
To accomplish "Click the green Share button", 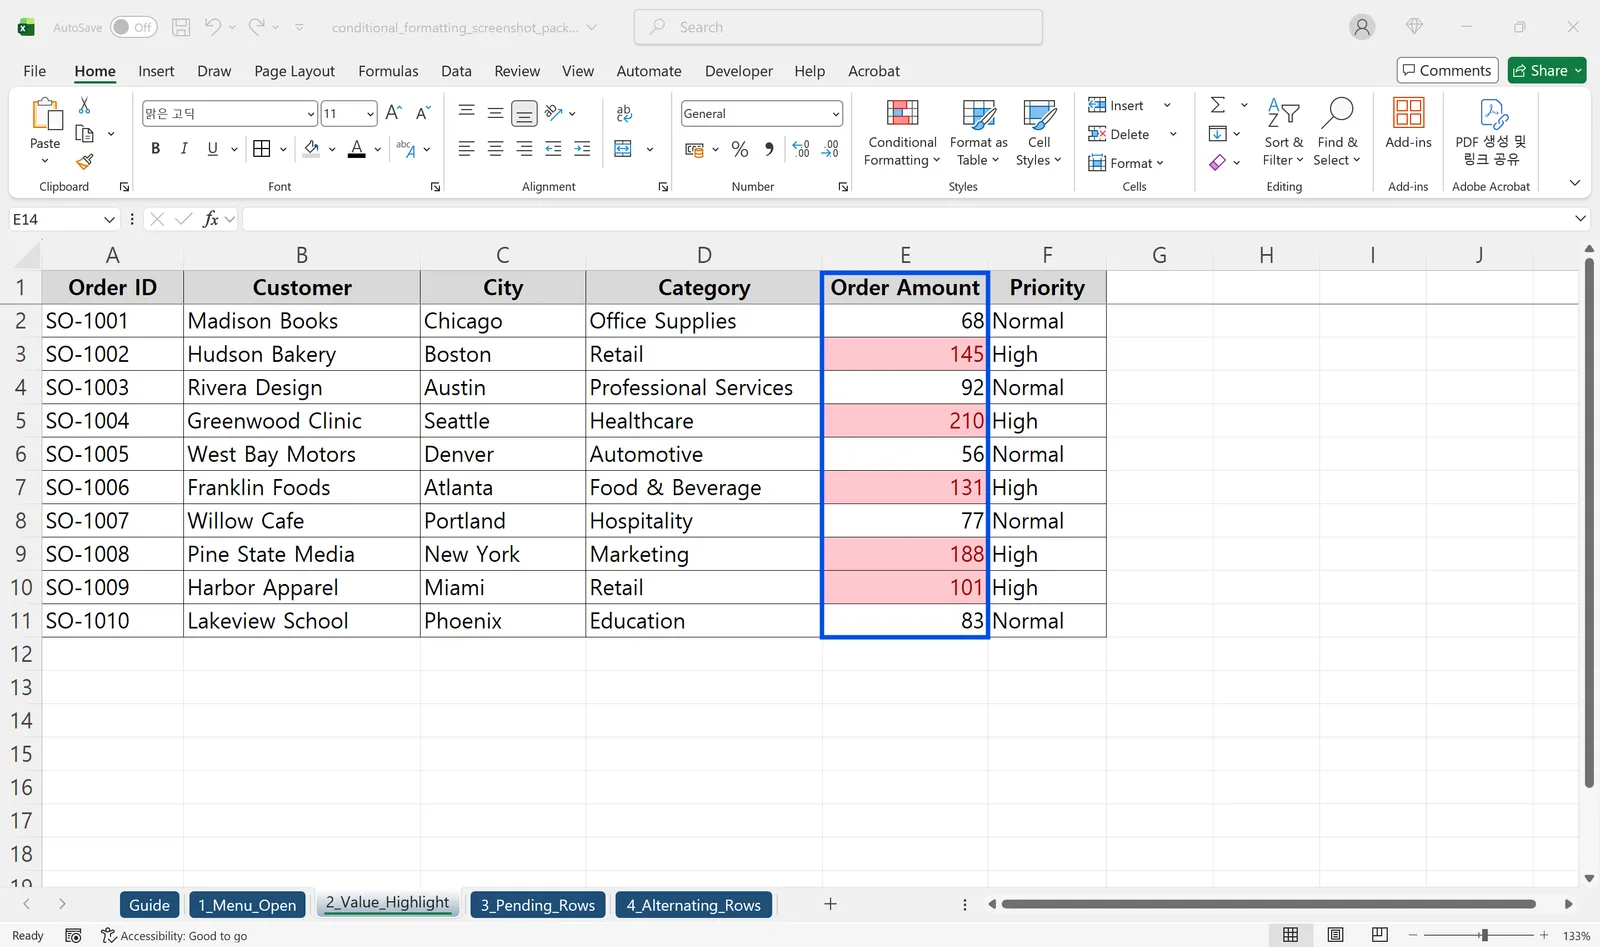I will (x=1547, y=70).
